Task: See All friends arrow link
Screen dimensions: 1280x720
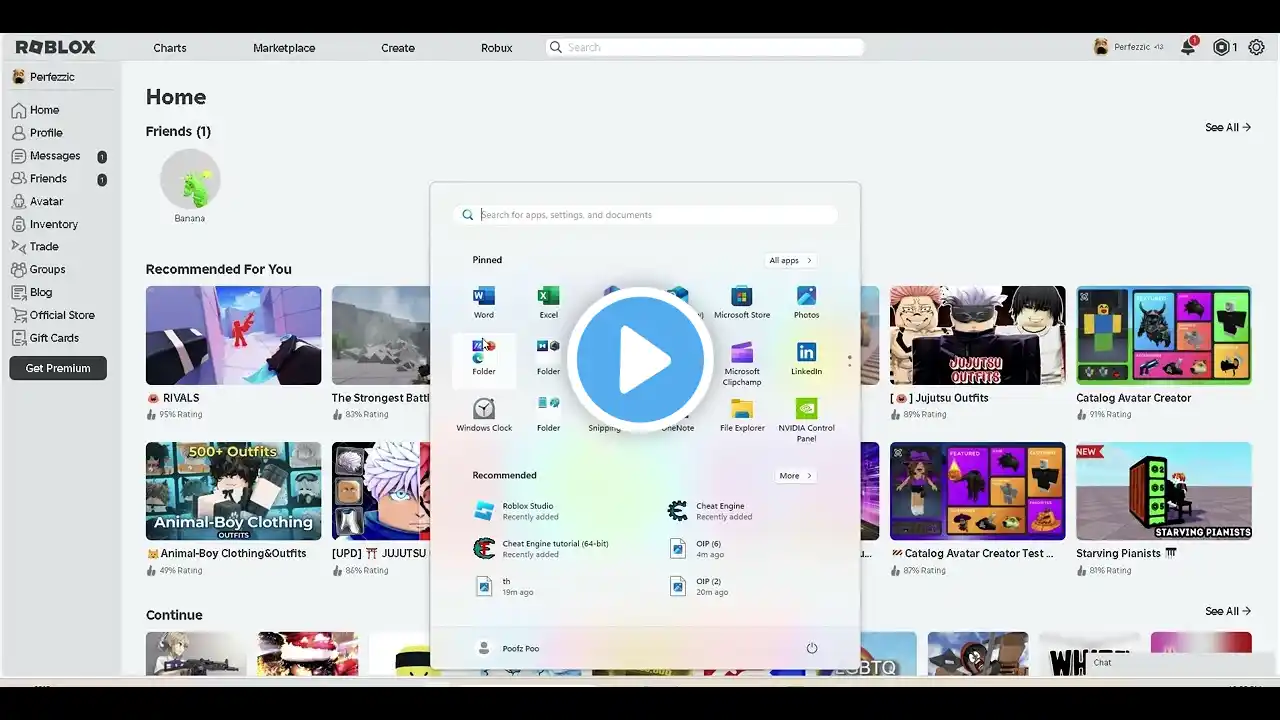Action: (1228, 128)
